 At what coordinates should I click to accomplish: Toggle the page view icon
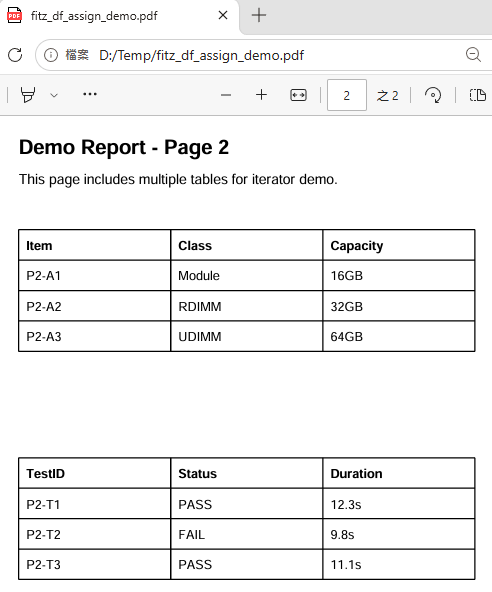point(478,95)
